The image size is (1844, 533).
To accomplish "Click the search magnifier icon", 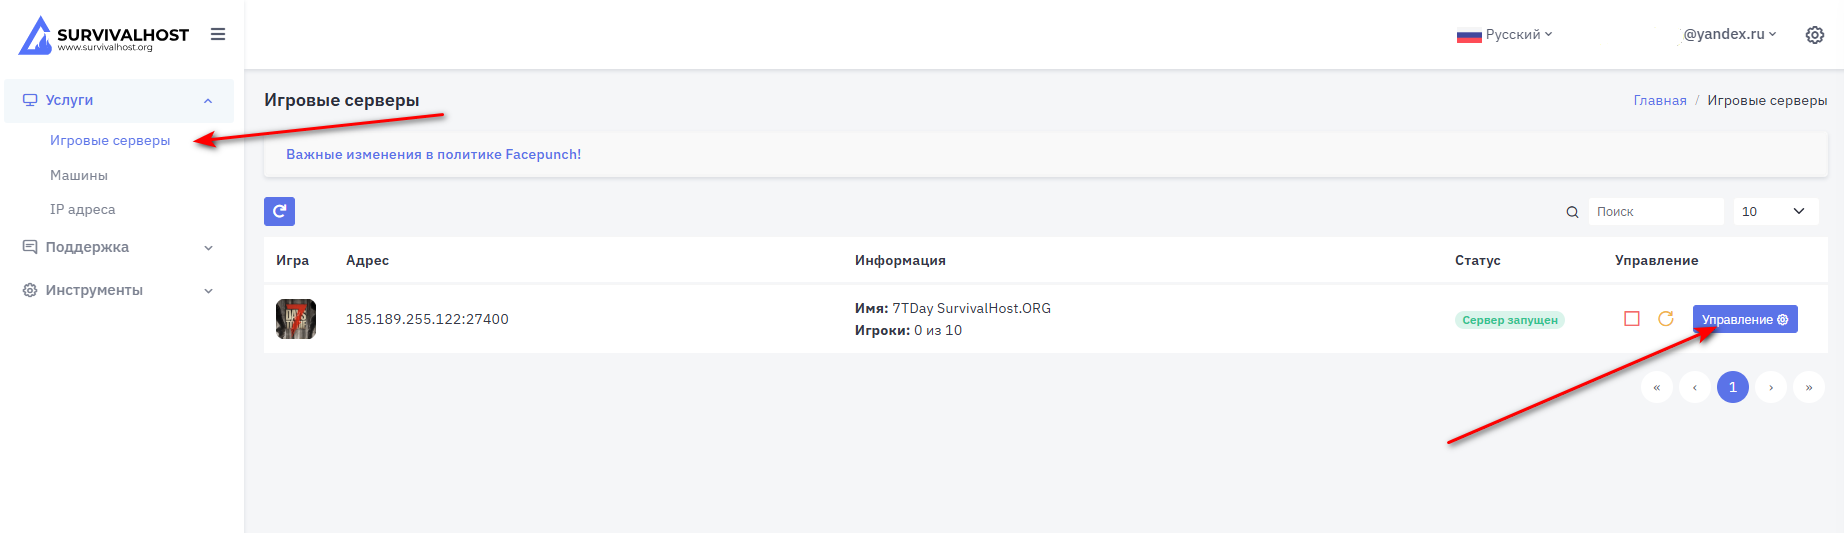I will point(1572,212).
